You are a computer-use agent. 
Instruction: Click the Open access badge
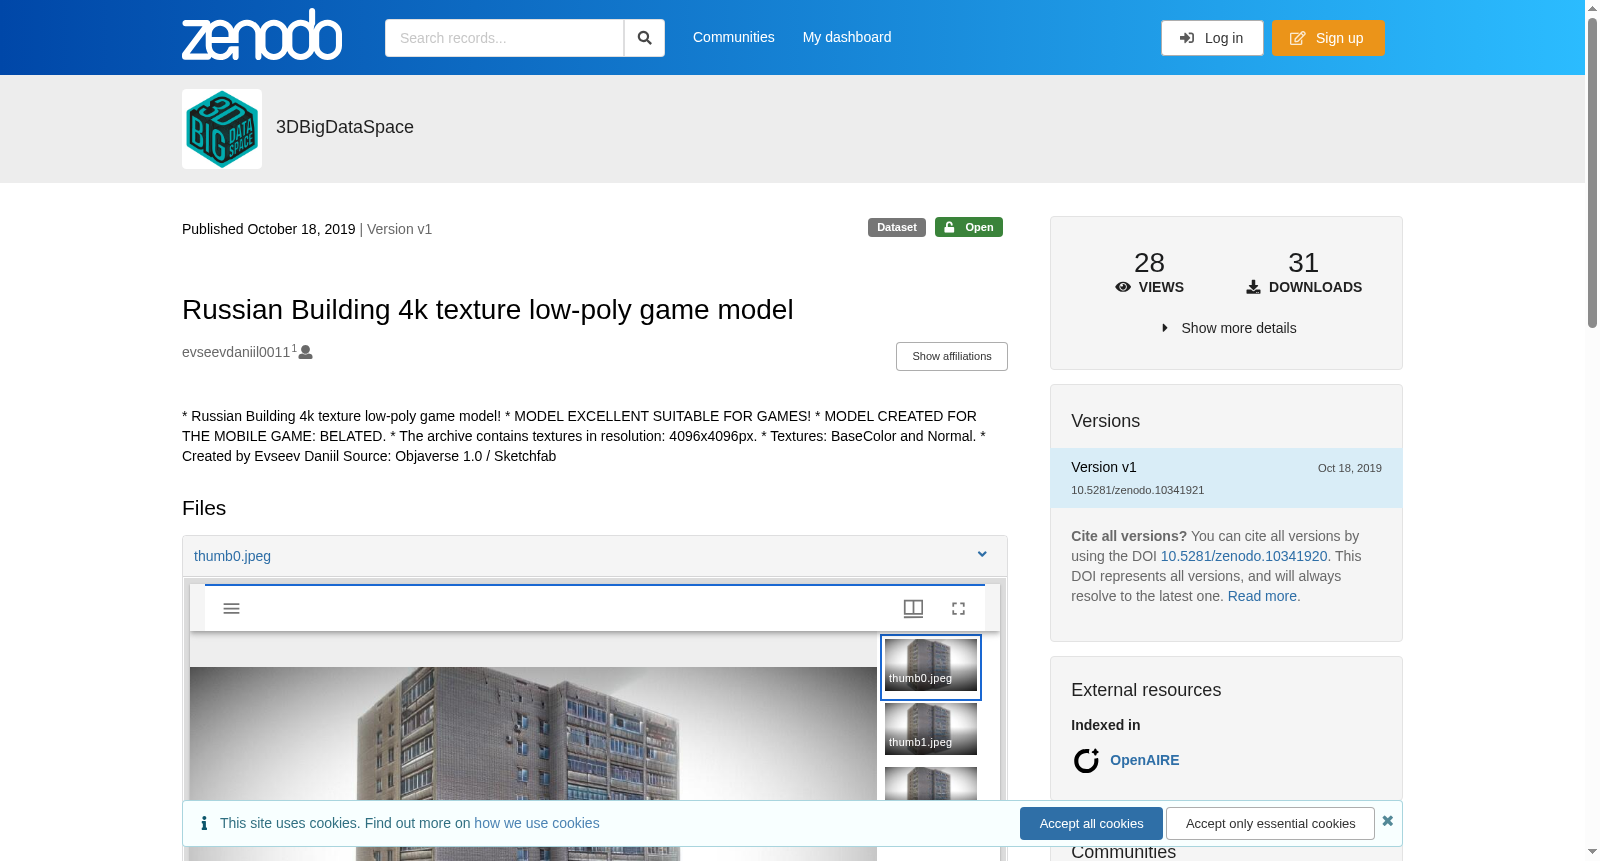pos(969,227)
